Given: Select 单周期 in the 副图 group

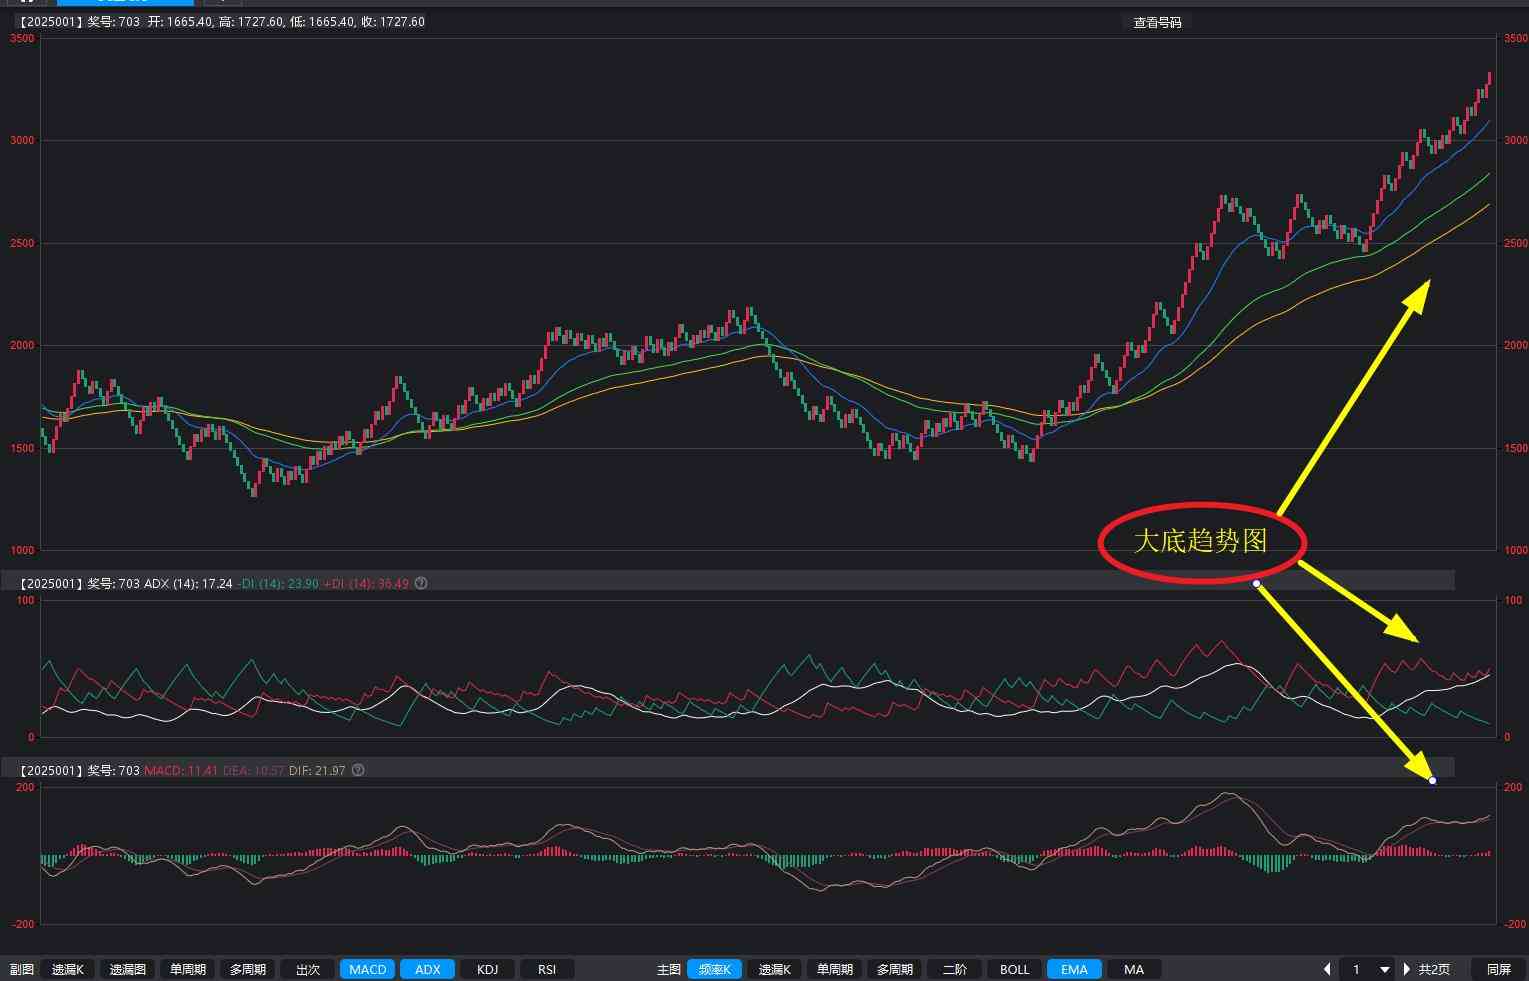Looking at the screenshot, I should 187,969.
